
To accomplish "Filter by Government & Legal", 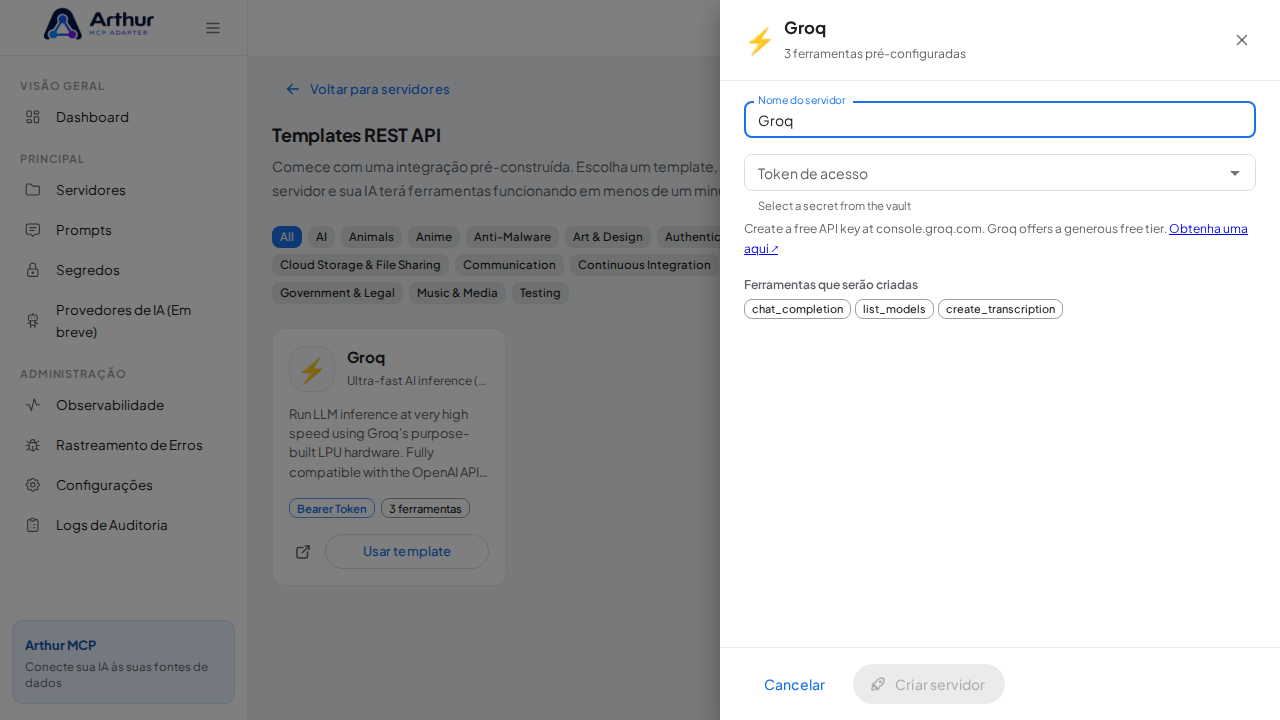I will (337, 293).
